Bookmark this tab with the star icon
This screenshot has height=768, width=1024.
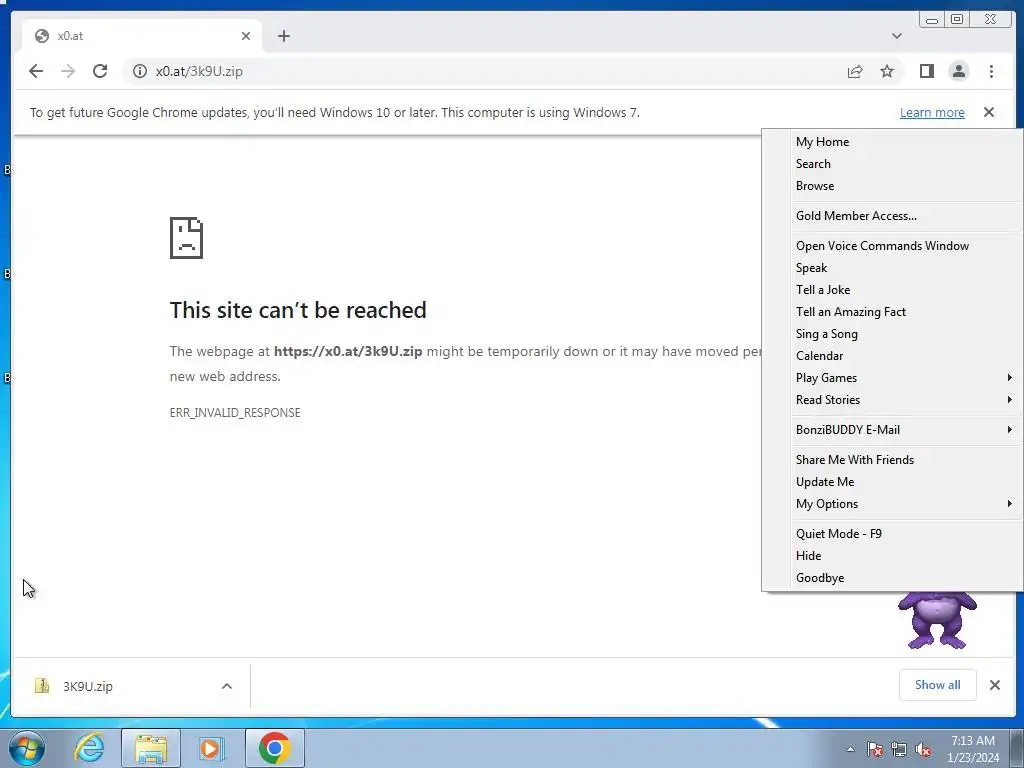point(887,71)
